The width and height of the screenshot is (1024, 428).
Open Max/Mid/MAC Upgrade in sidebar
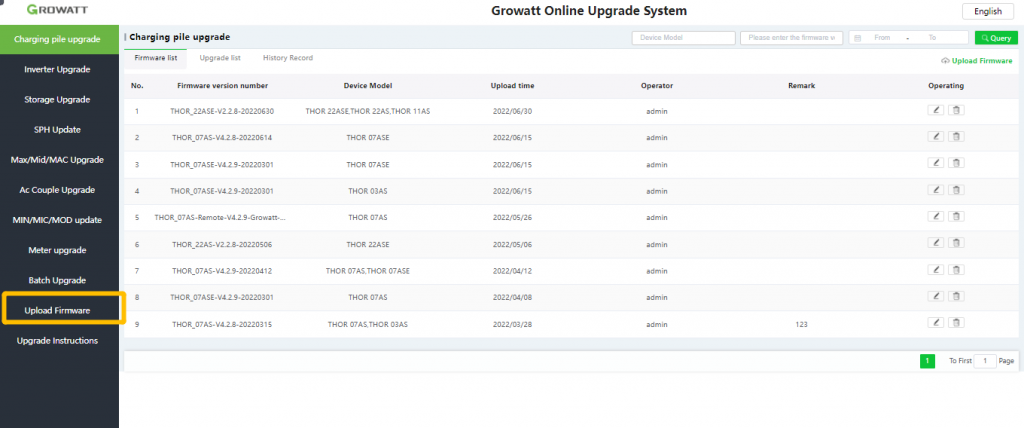click(57, 159)
